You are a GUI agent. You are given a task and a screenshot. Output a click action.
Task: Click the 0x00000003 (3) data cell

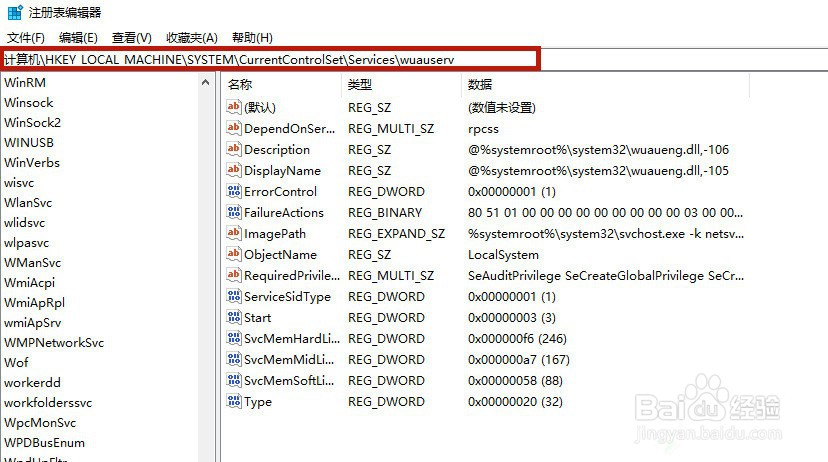click(x=512, y=318)
